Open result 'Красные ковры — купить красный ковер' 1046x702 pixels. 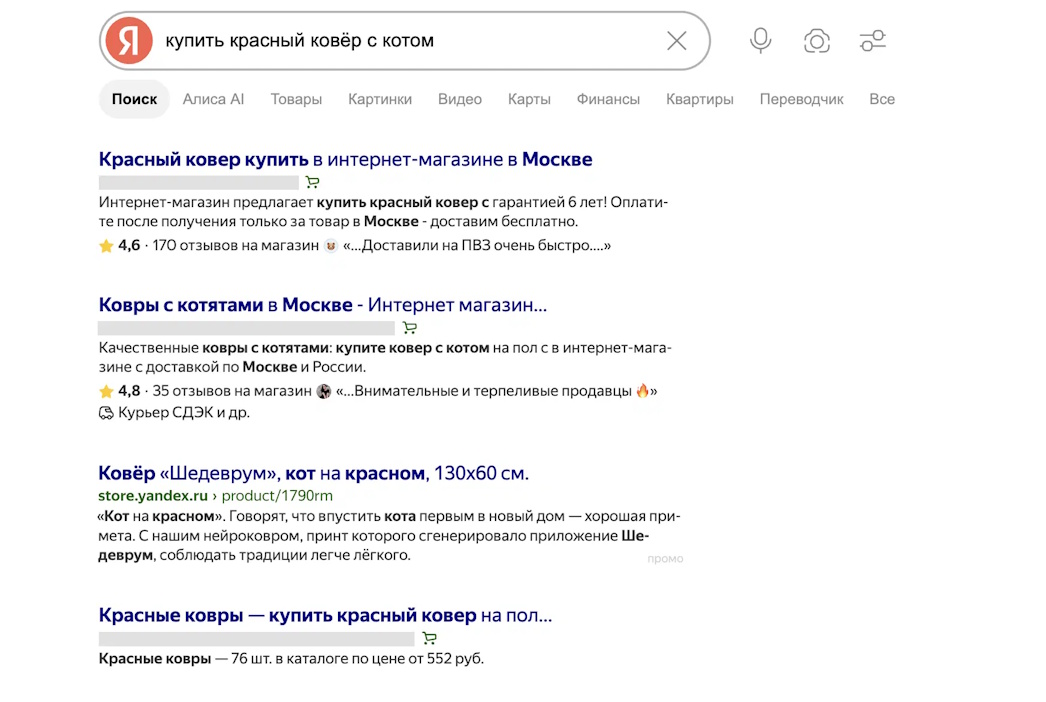(x=326, y=615)
